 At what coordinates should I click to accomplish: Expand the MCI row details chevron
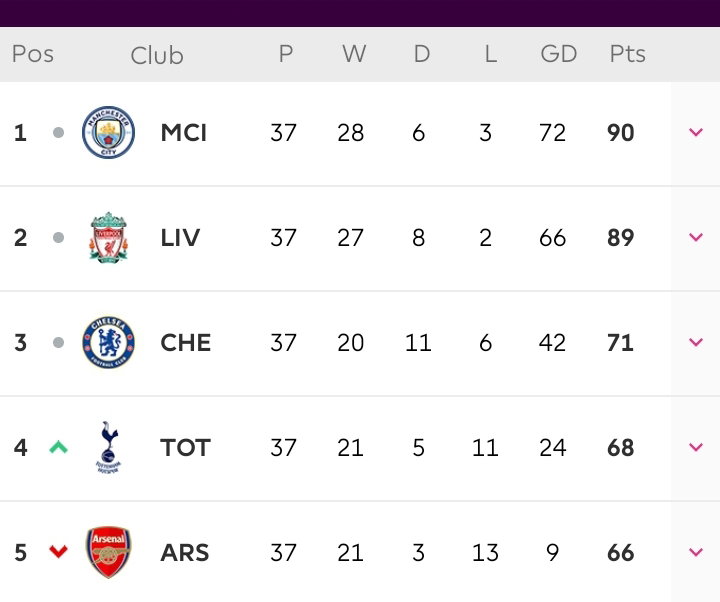696,132
